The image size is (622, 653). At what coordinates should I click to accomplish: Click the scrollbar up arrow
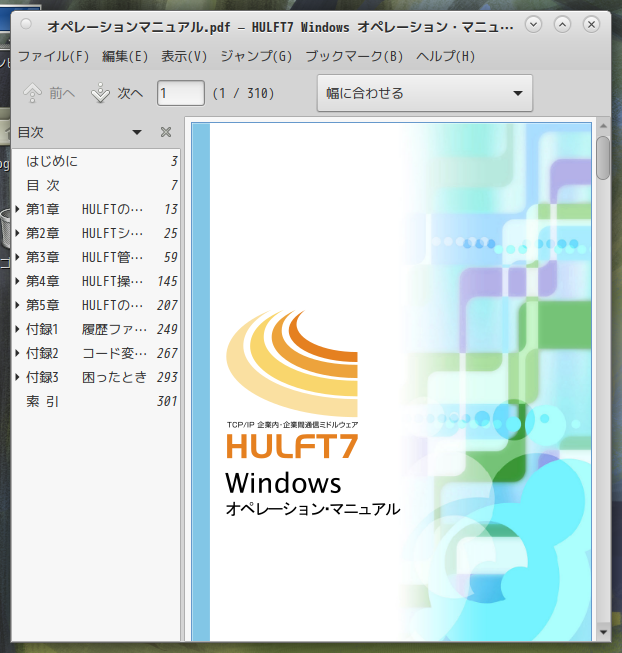tap(603, 126)
